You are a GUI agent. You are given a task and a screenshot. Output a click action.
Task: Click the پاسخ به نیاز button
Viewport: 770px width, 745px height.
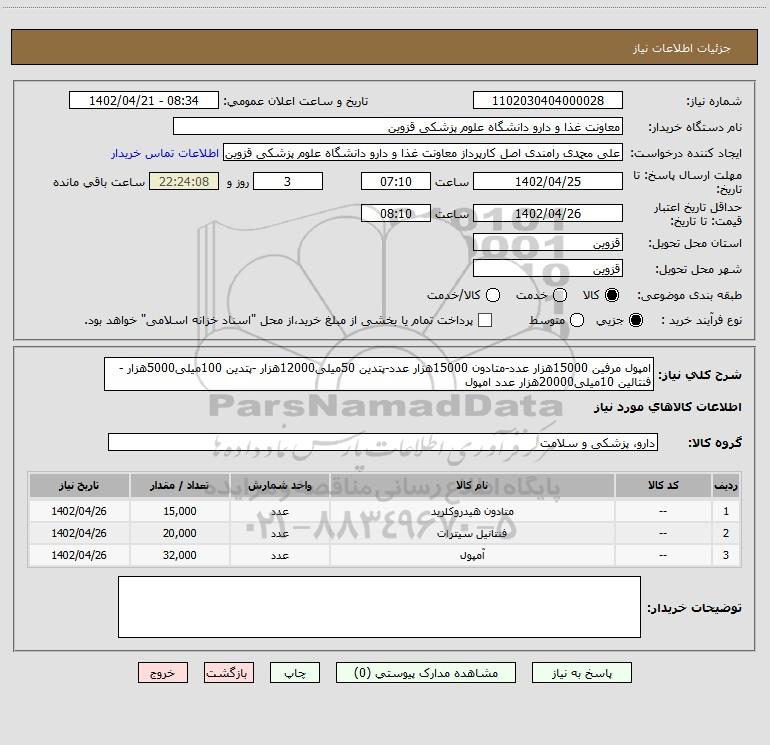581,673
